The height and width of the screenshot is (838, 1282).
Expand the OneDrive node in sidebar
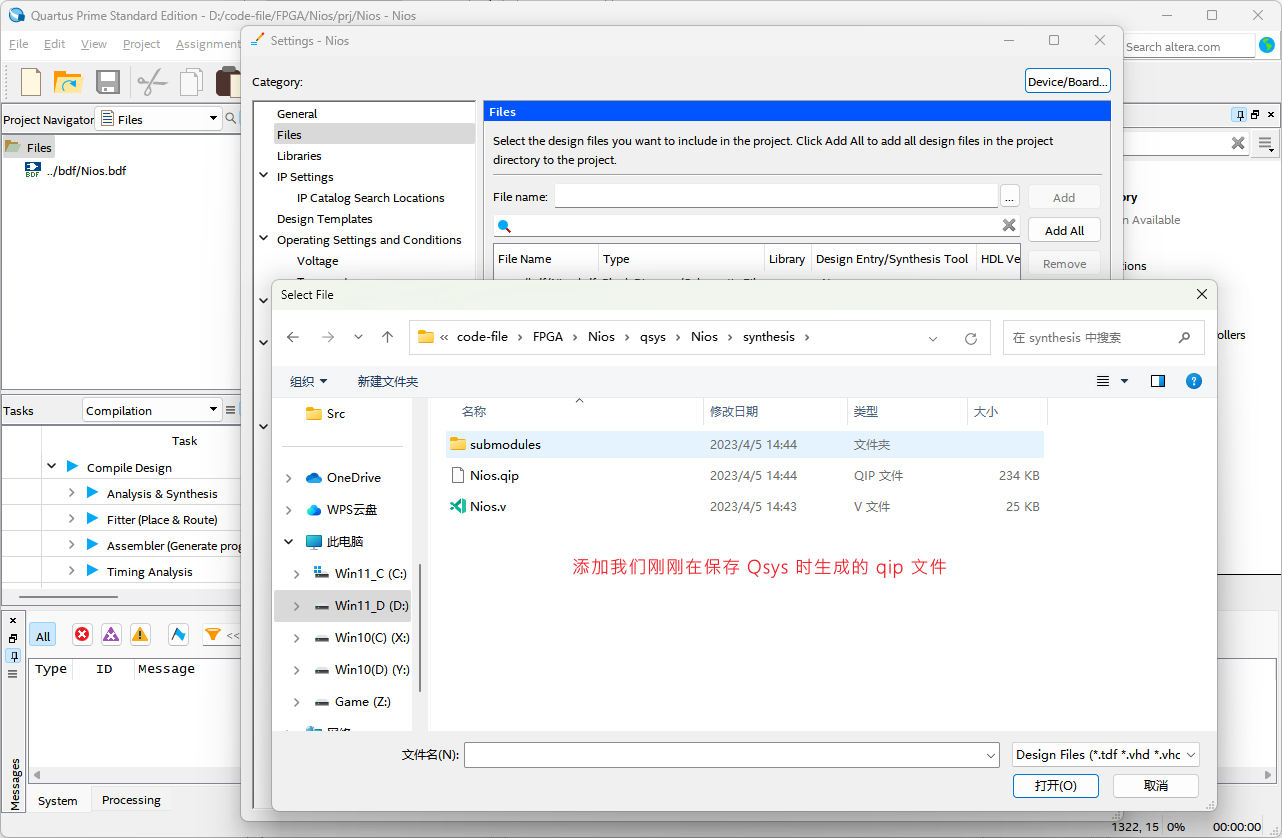click(289, 478)
